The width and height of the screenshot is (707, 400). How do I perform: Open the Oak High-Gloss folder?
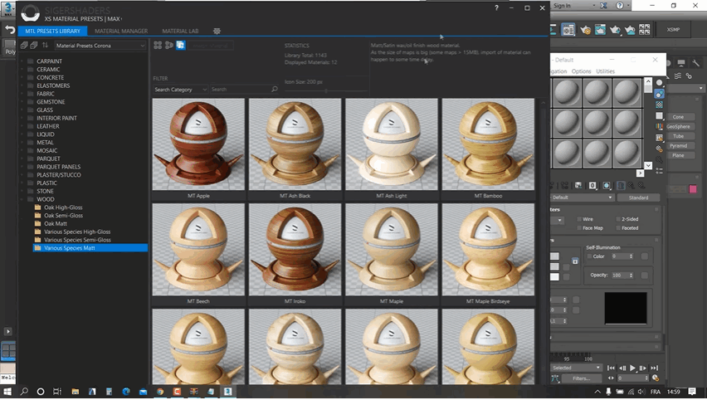coord(63,207)
